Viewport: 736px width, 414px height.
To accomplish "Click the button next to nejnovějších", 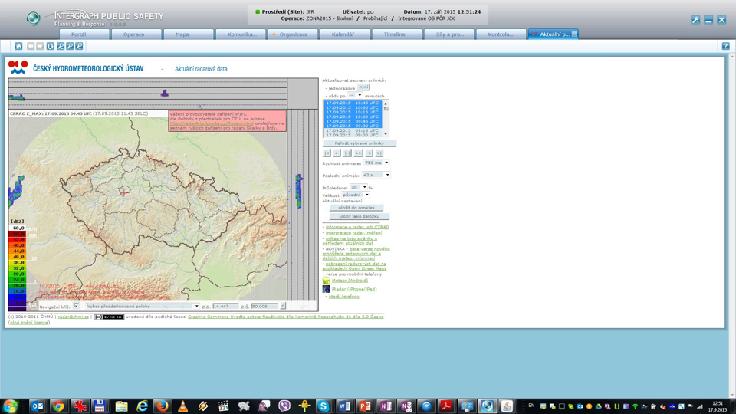I will point(364,88).
